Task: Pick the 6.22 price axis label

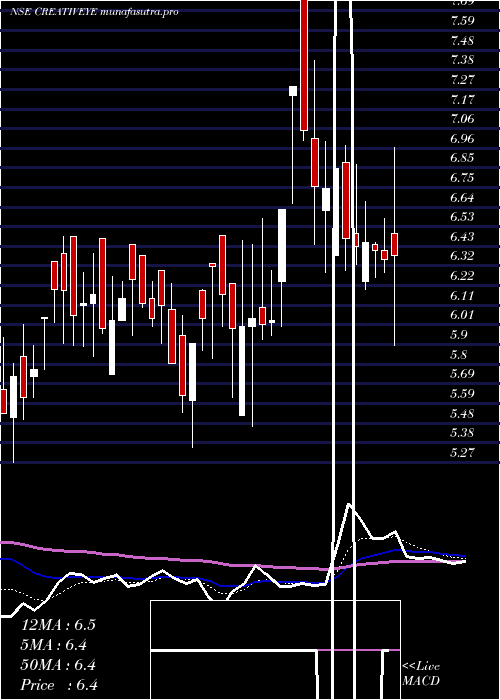Action: click(462, 275)
